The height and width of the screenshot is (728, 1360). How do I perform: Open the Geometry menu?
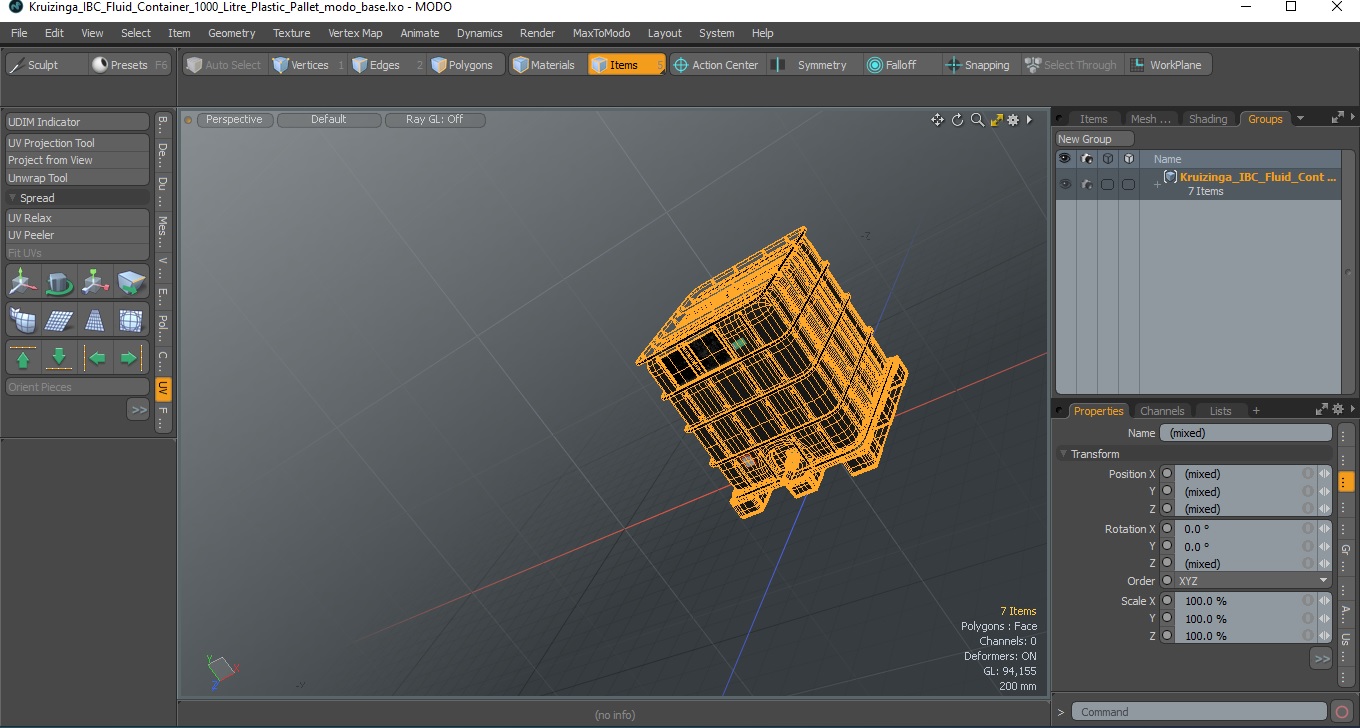[x=231, y=33]
